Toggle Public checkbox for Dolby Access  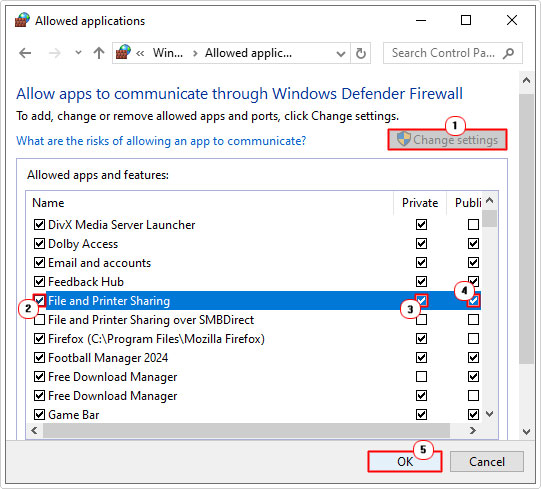coord(473,244)
